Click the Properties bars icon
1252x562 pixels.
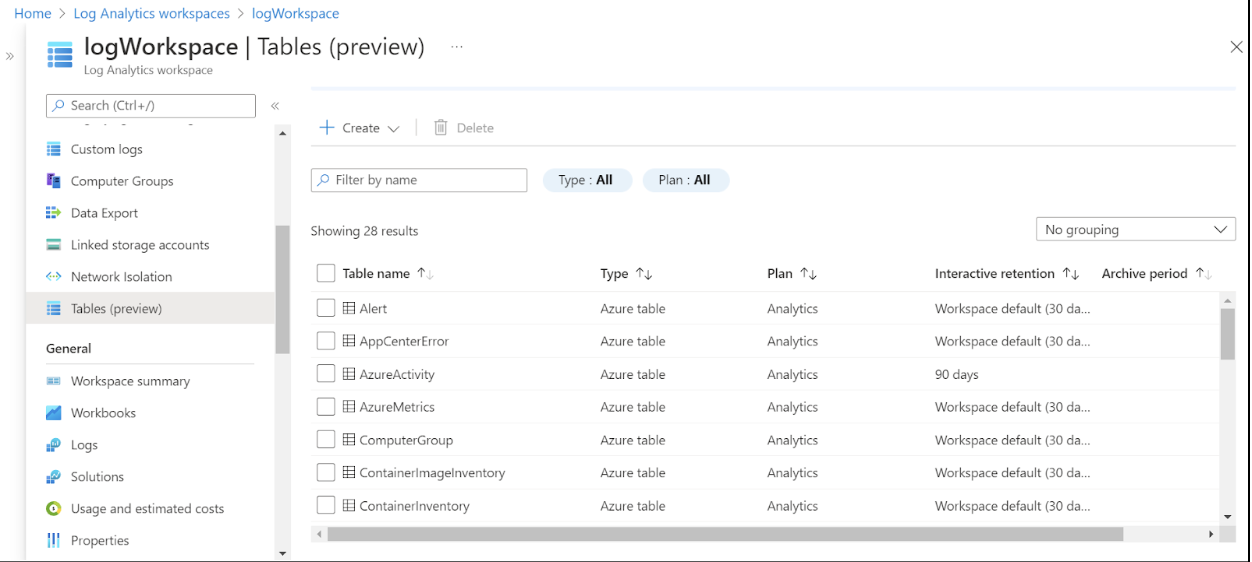[x=54, y=541]
